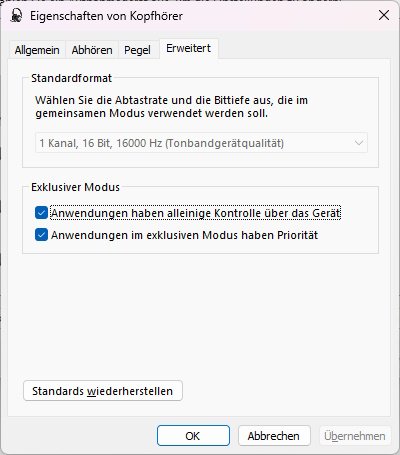Click the Exklusiver Modus group heading
The height and width of the screenshot is (455, 400).
[75, 187]
